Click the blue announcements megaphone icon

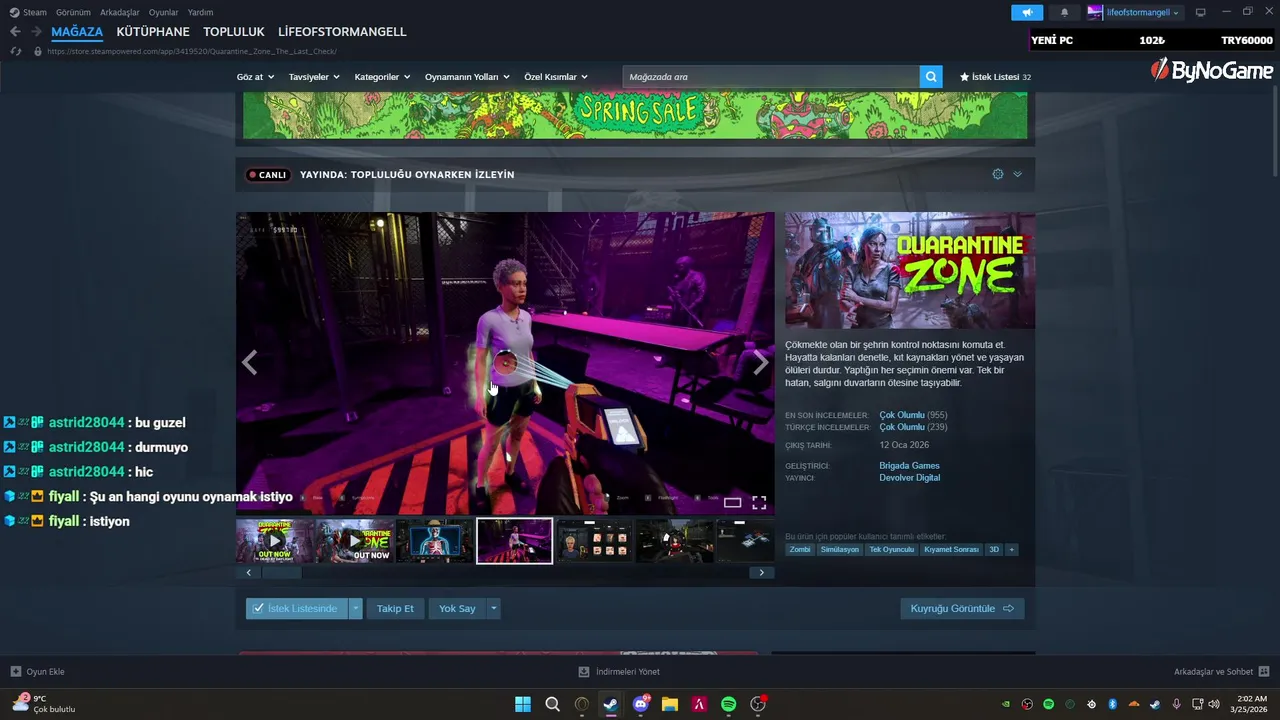coord(1027,12)
